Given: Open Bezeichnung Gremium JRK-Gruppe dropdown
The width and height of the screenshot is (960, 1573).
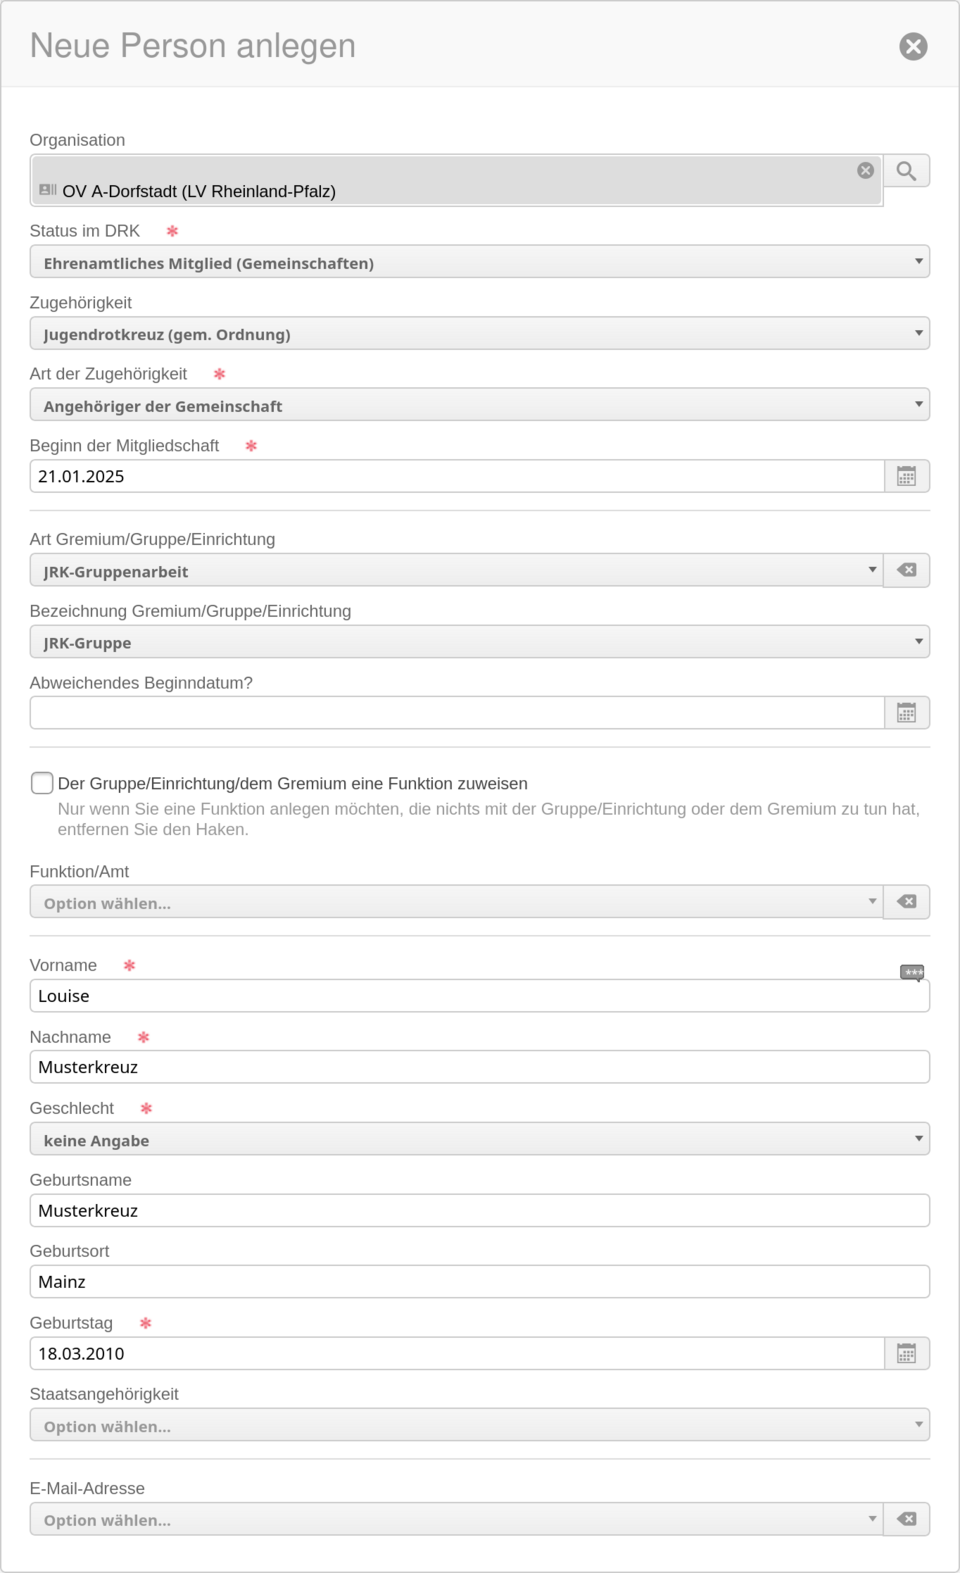Looking at the screenshot, I should (x=480, y=642).
